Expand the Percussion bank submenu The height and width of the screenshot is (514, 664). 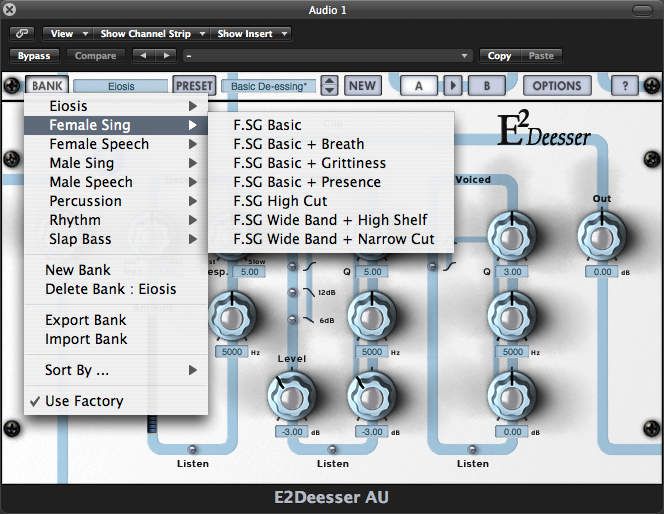(x=116, y=201)
